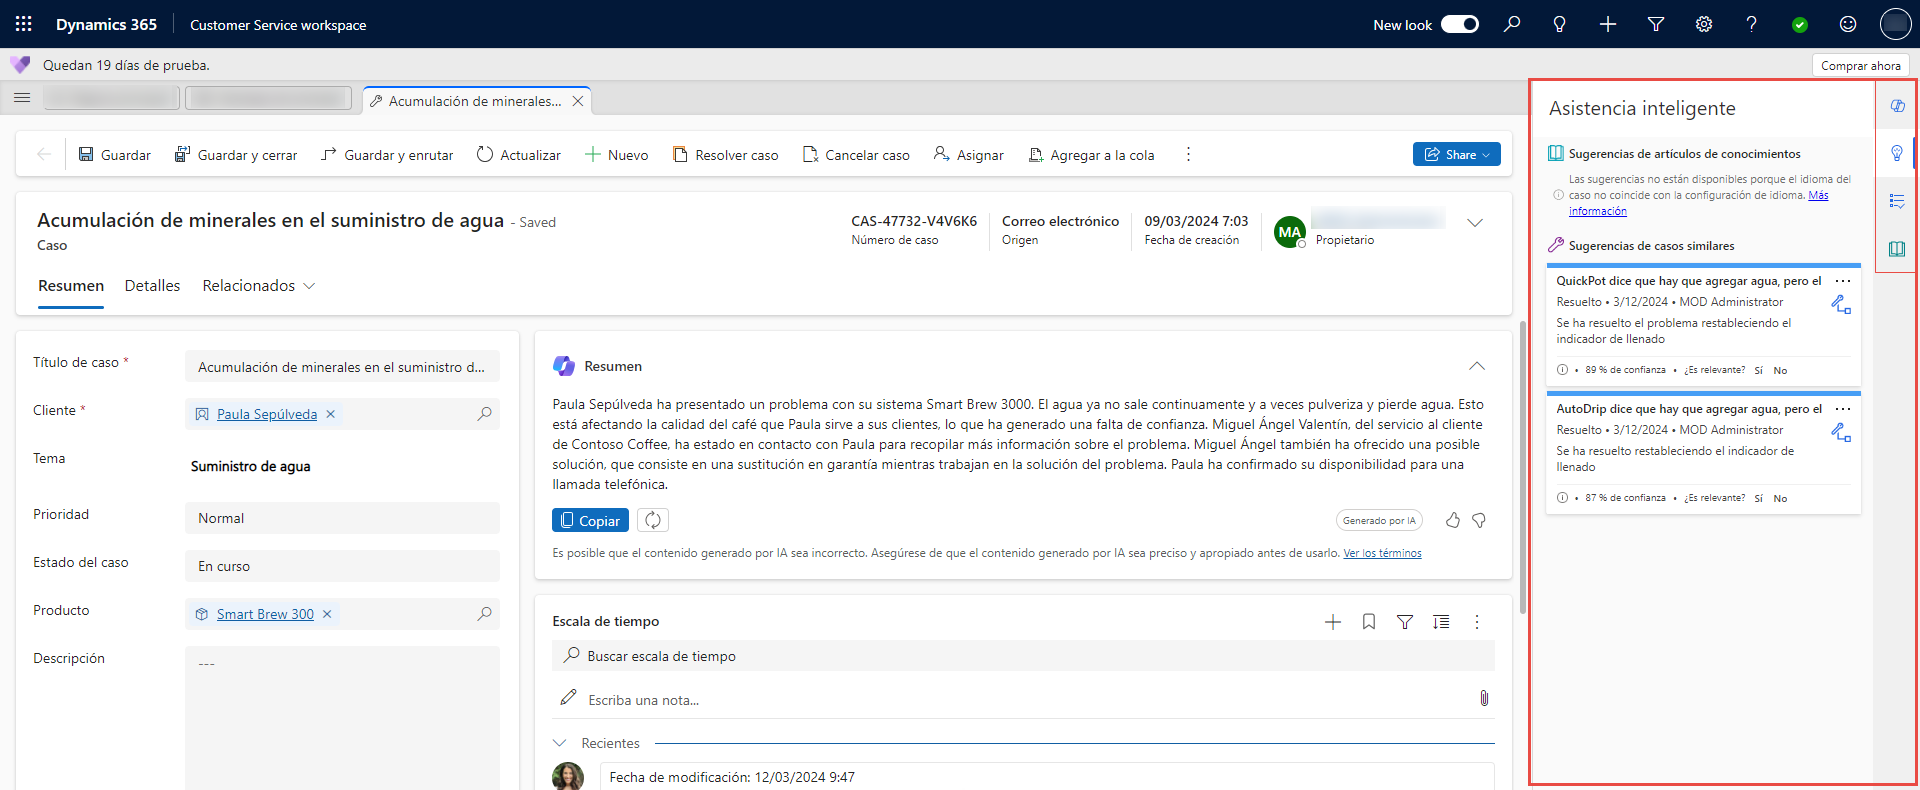Go back with the arrow button
Screen dimensions: 1920x790
pos(43,154)
